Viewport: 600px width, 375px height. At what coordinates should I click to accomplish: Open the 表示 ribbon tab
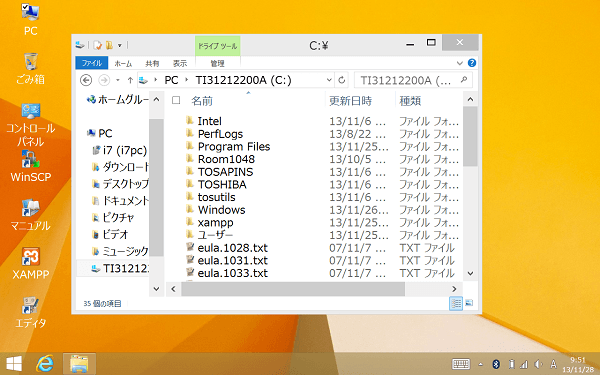point(179,64)
